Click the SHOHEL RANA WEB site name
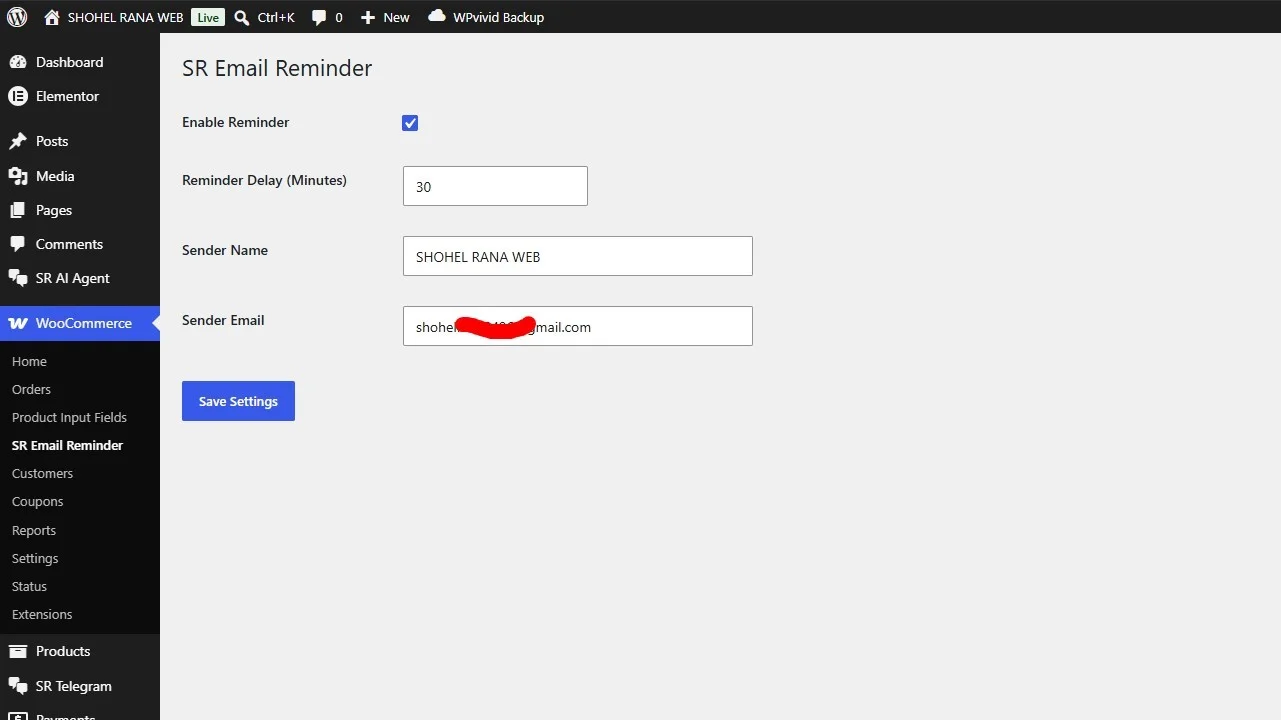Screen dimensions: 1281x720 point(126,17)
